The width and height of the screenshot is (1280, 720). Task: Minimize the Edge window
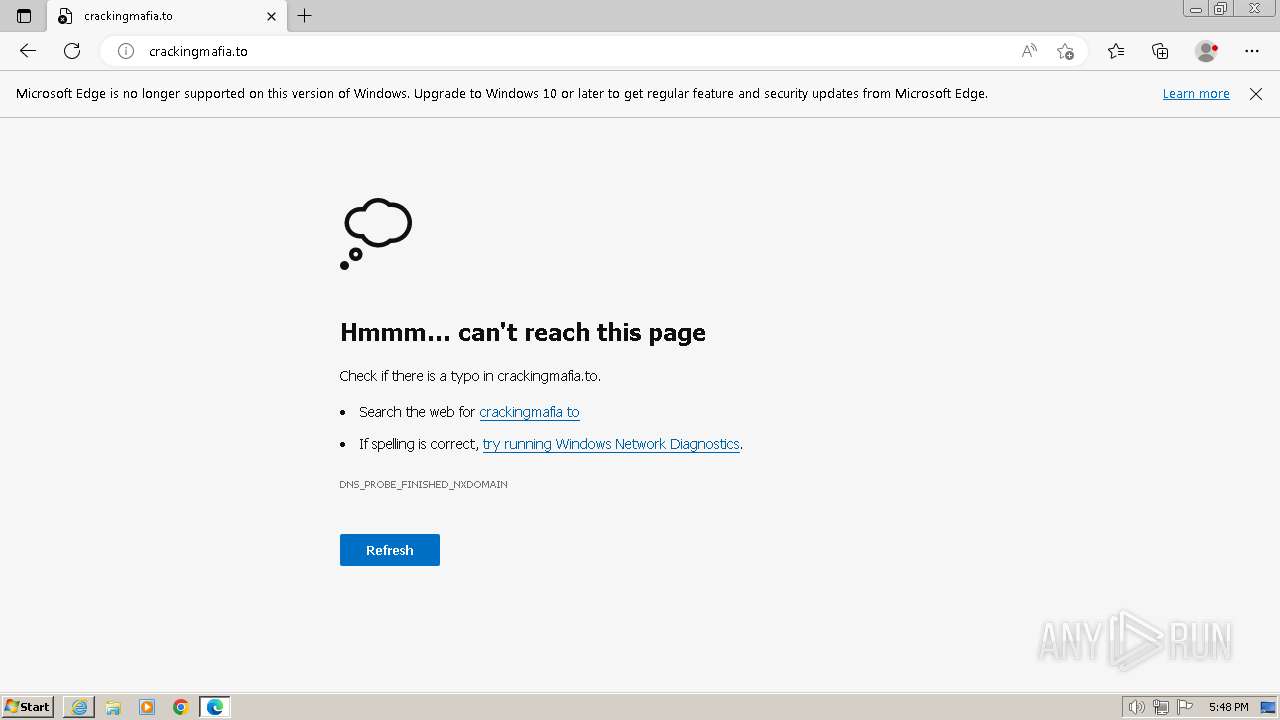pos(1195,9)
